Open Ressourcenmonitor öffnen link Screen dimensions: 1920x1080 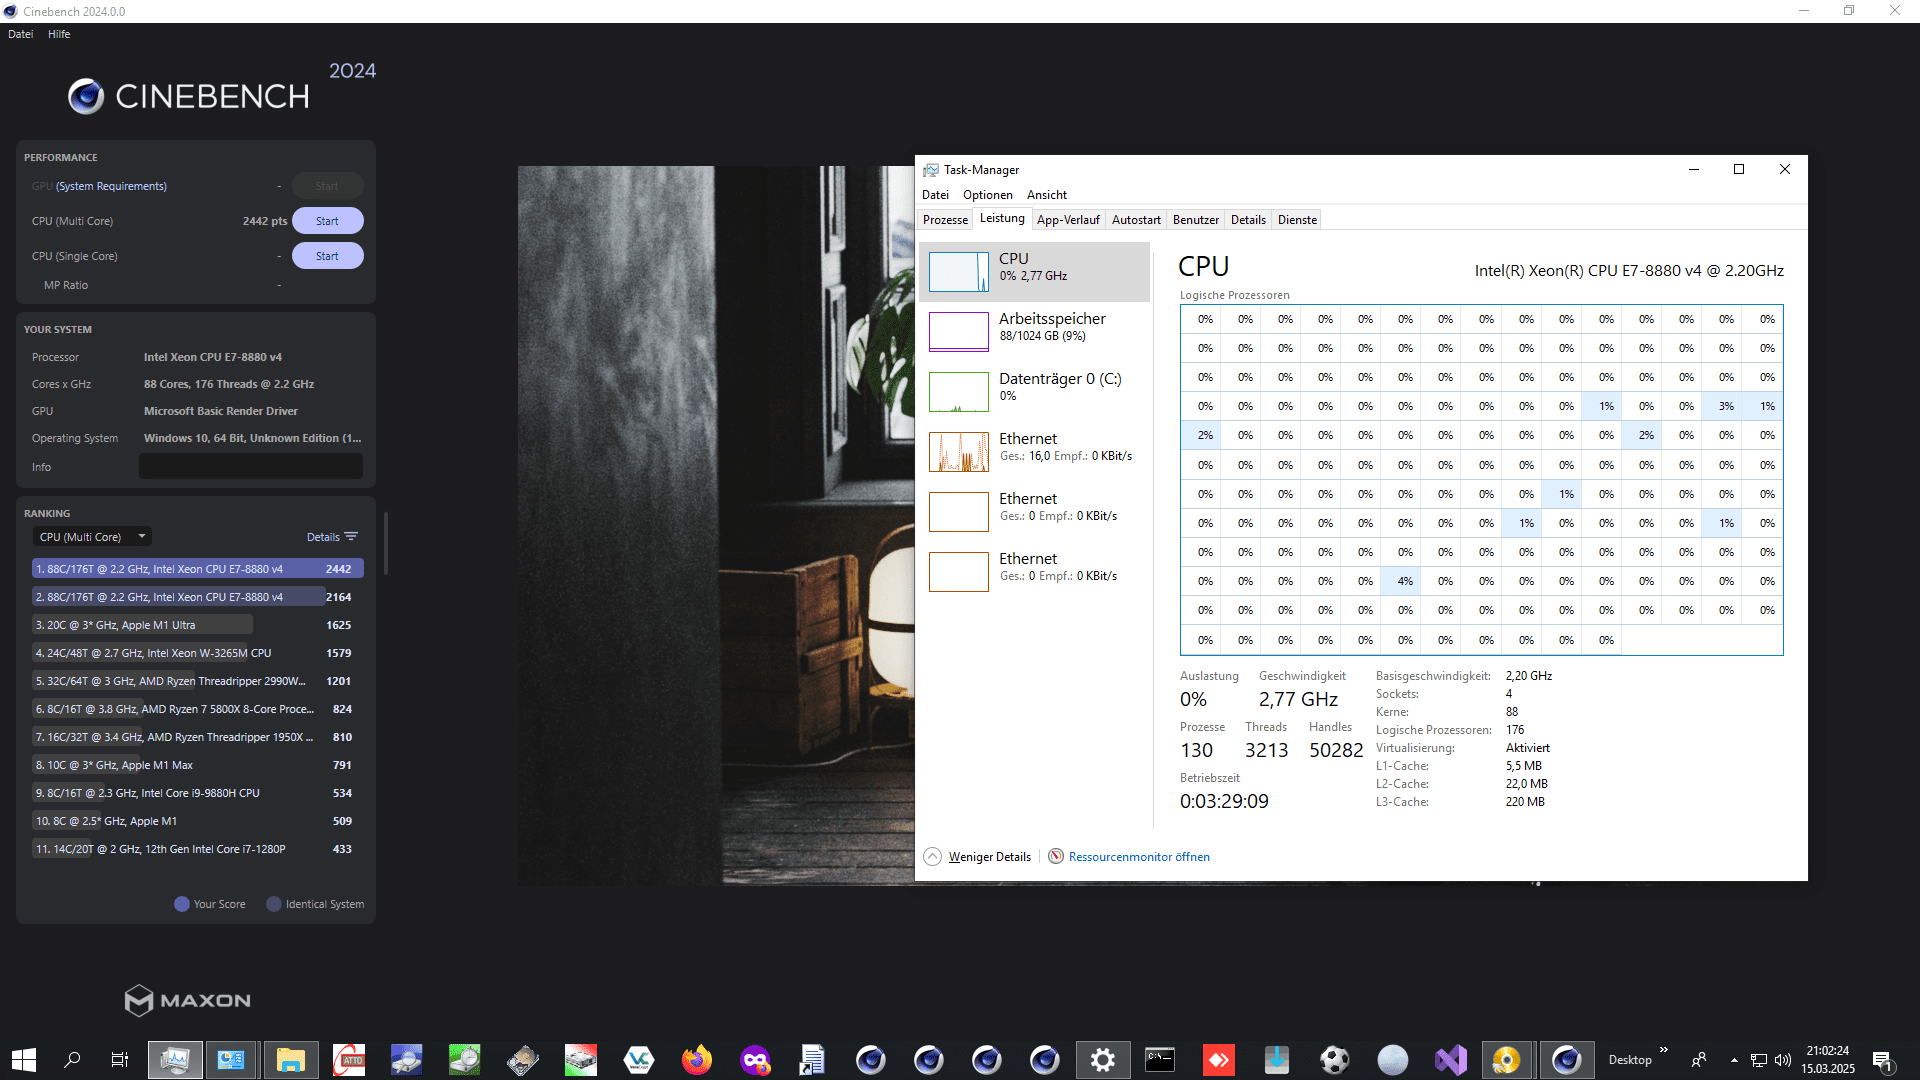click(1139, 857)
